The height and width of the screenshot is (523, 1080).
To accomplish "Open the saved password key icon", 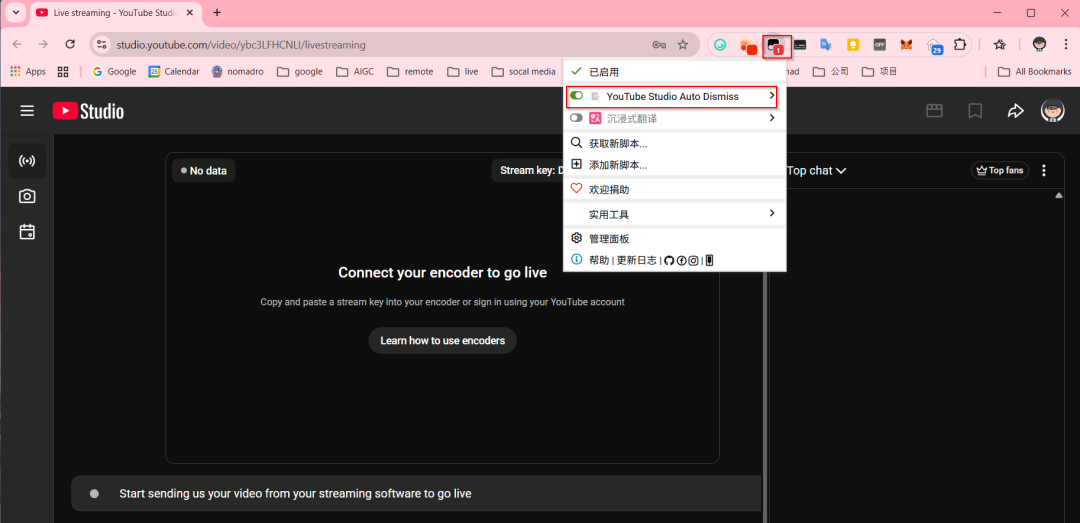I will coord(659,45).
